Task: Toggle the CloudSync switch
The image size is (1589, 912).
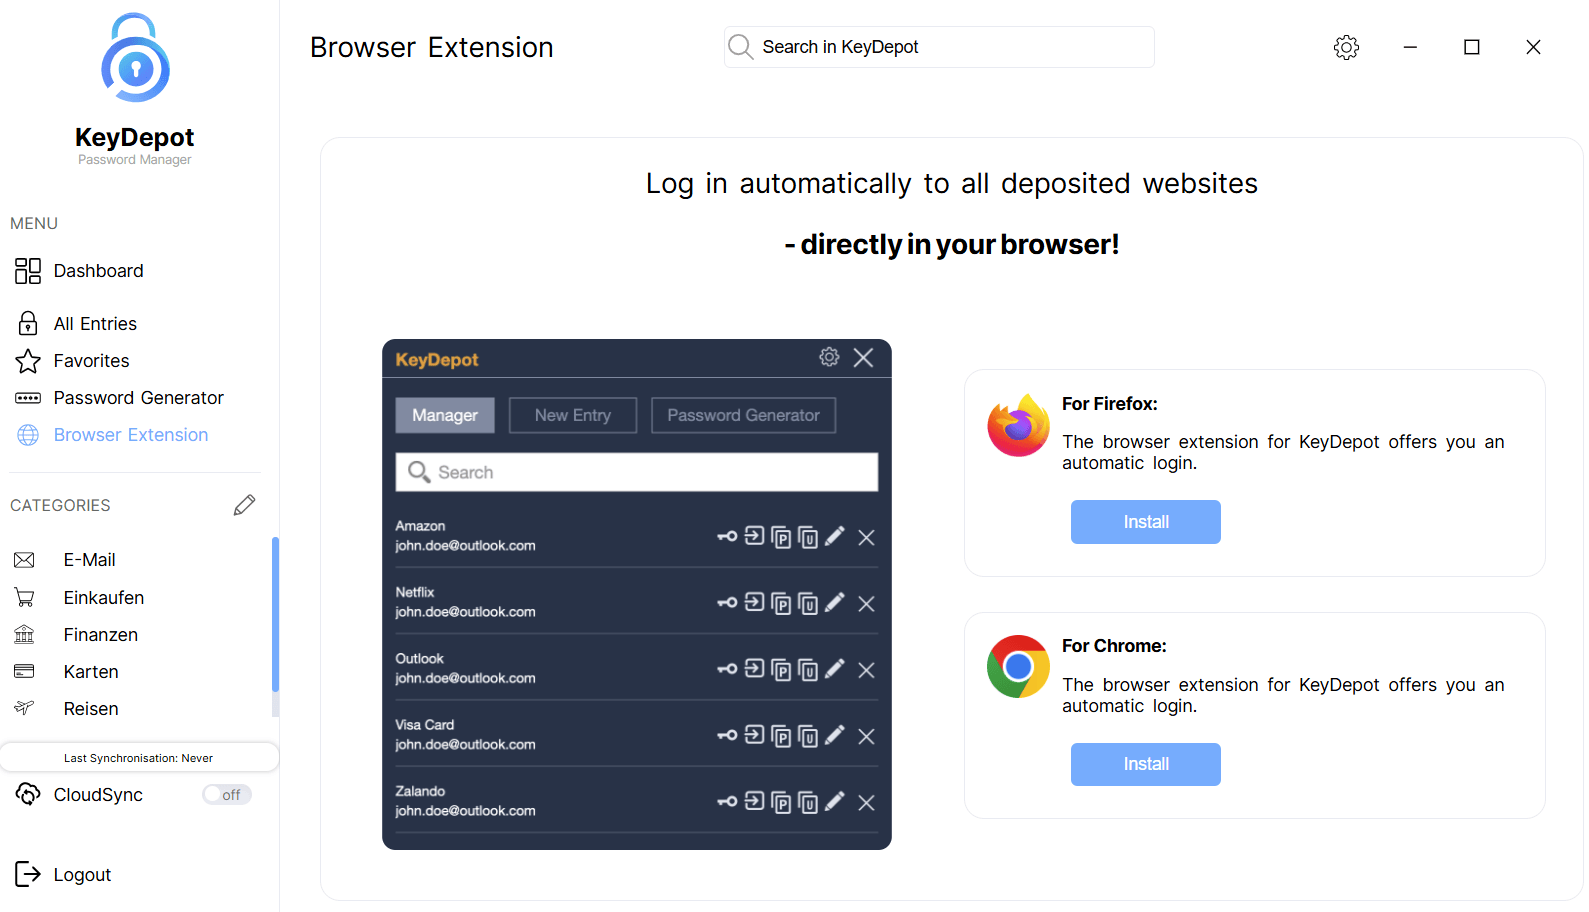Action: pos(227,795)
